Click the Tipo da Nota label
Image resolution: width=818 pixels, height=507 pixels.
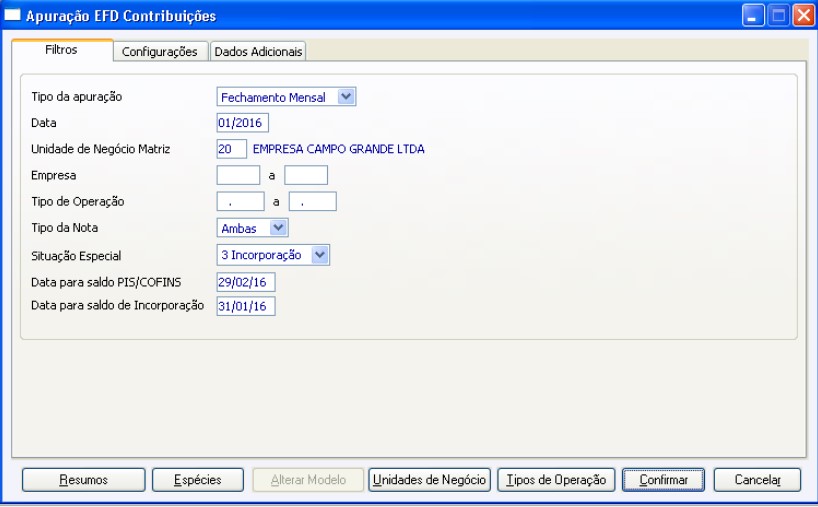65,228
